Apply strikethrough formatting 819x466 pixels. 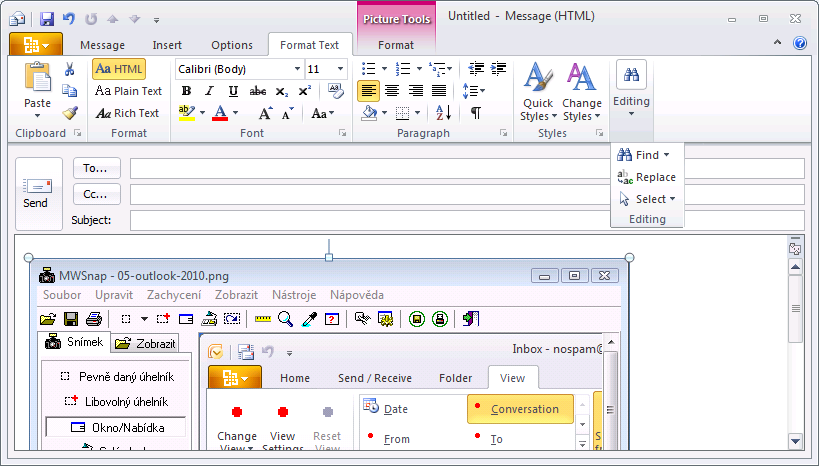click(x=259, y=91)
